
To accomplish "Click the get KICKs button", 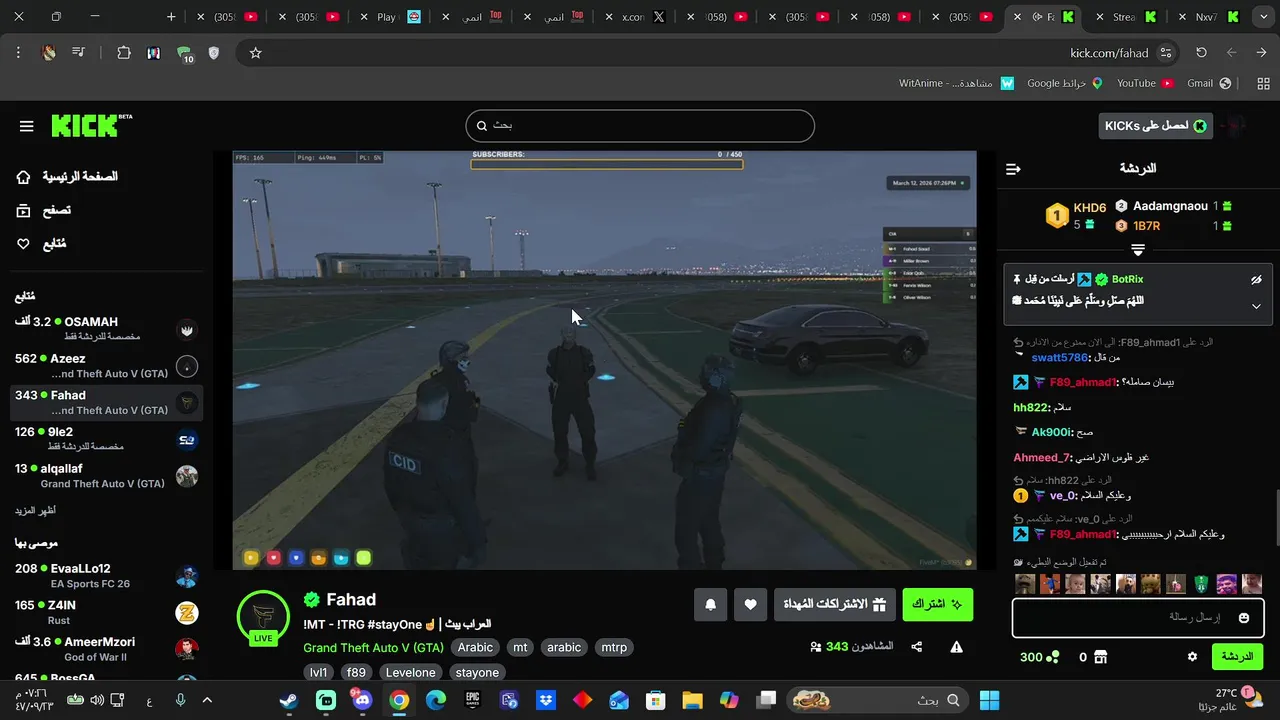I will (1155, 125).
